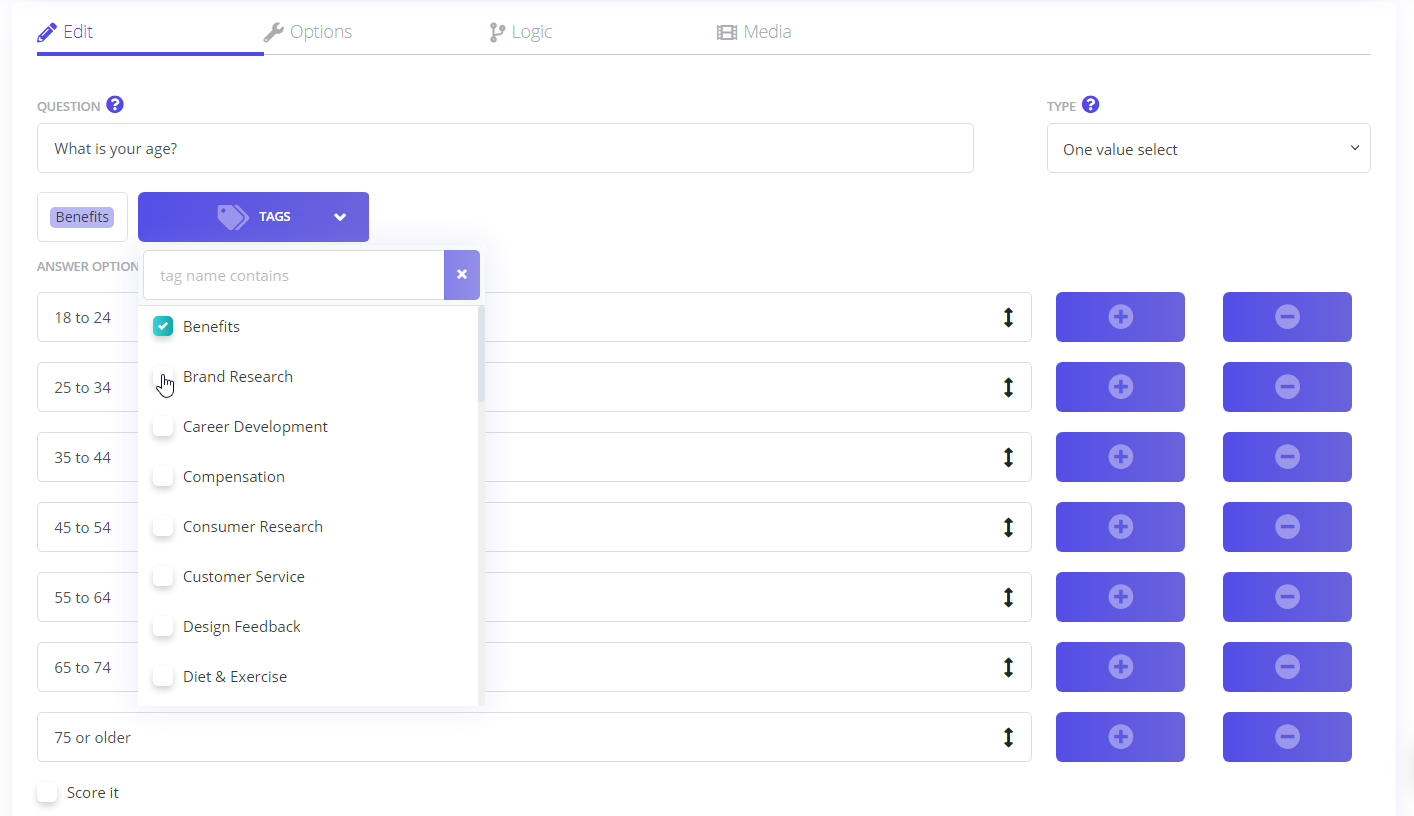Remove the 65 to 74 answer option
The width and height of the screenshot is (1414, 816).
1287,667
